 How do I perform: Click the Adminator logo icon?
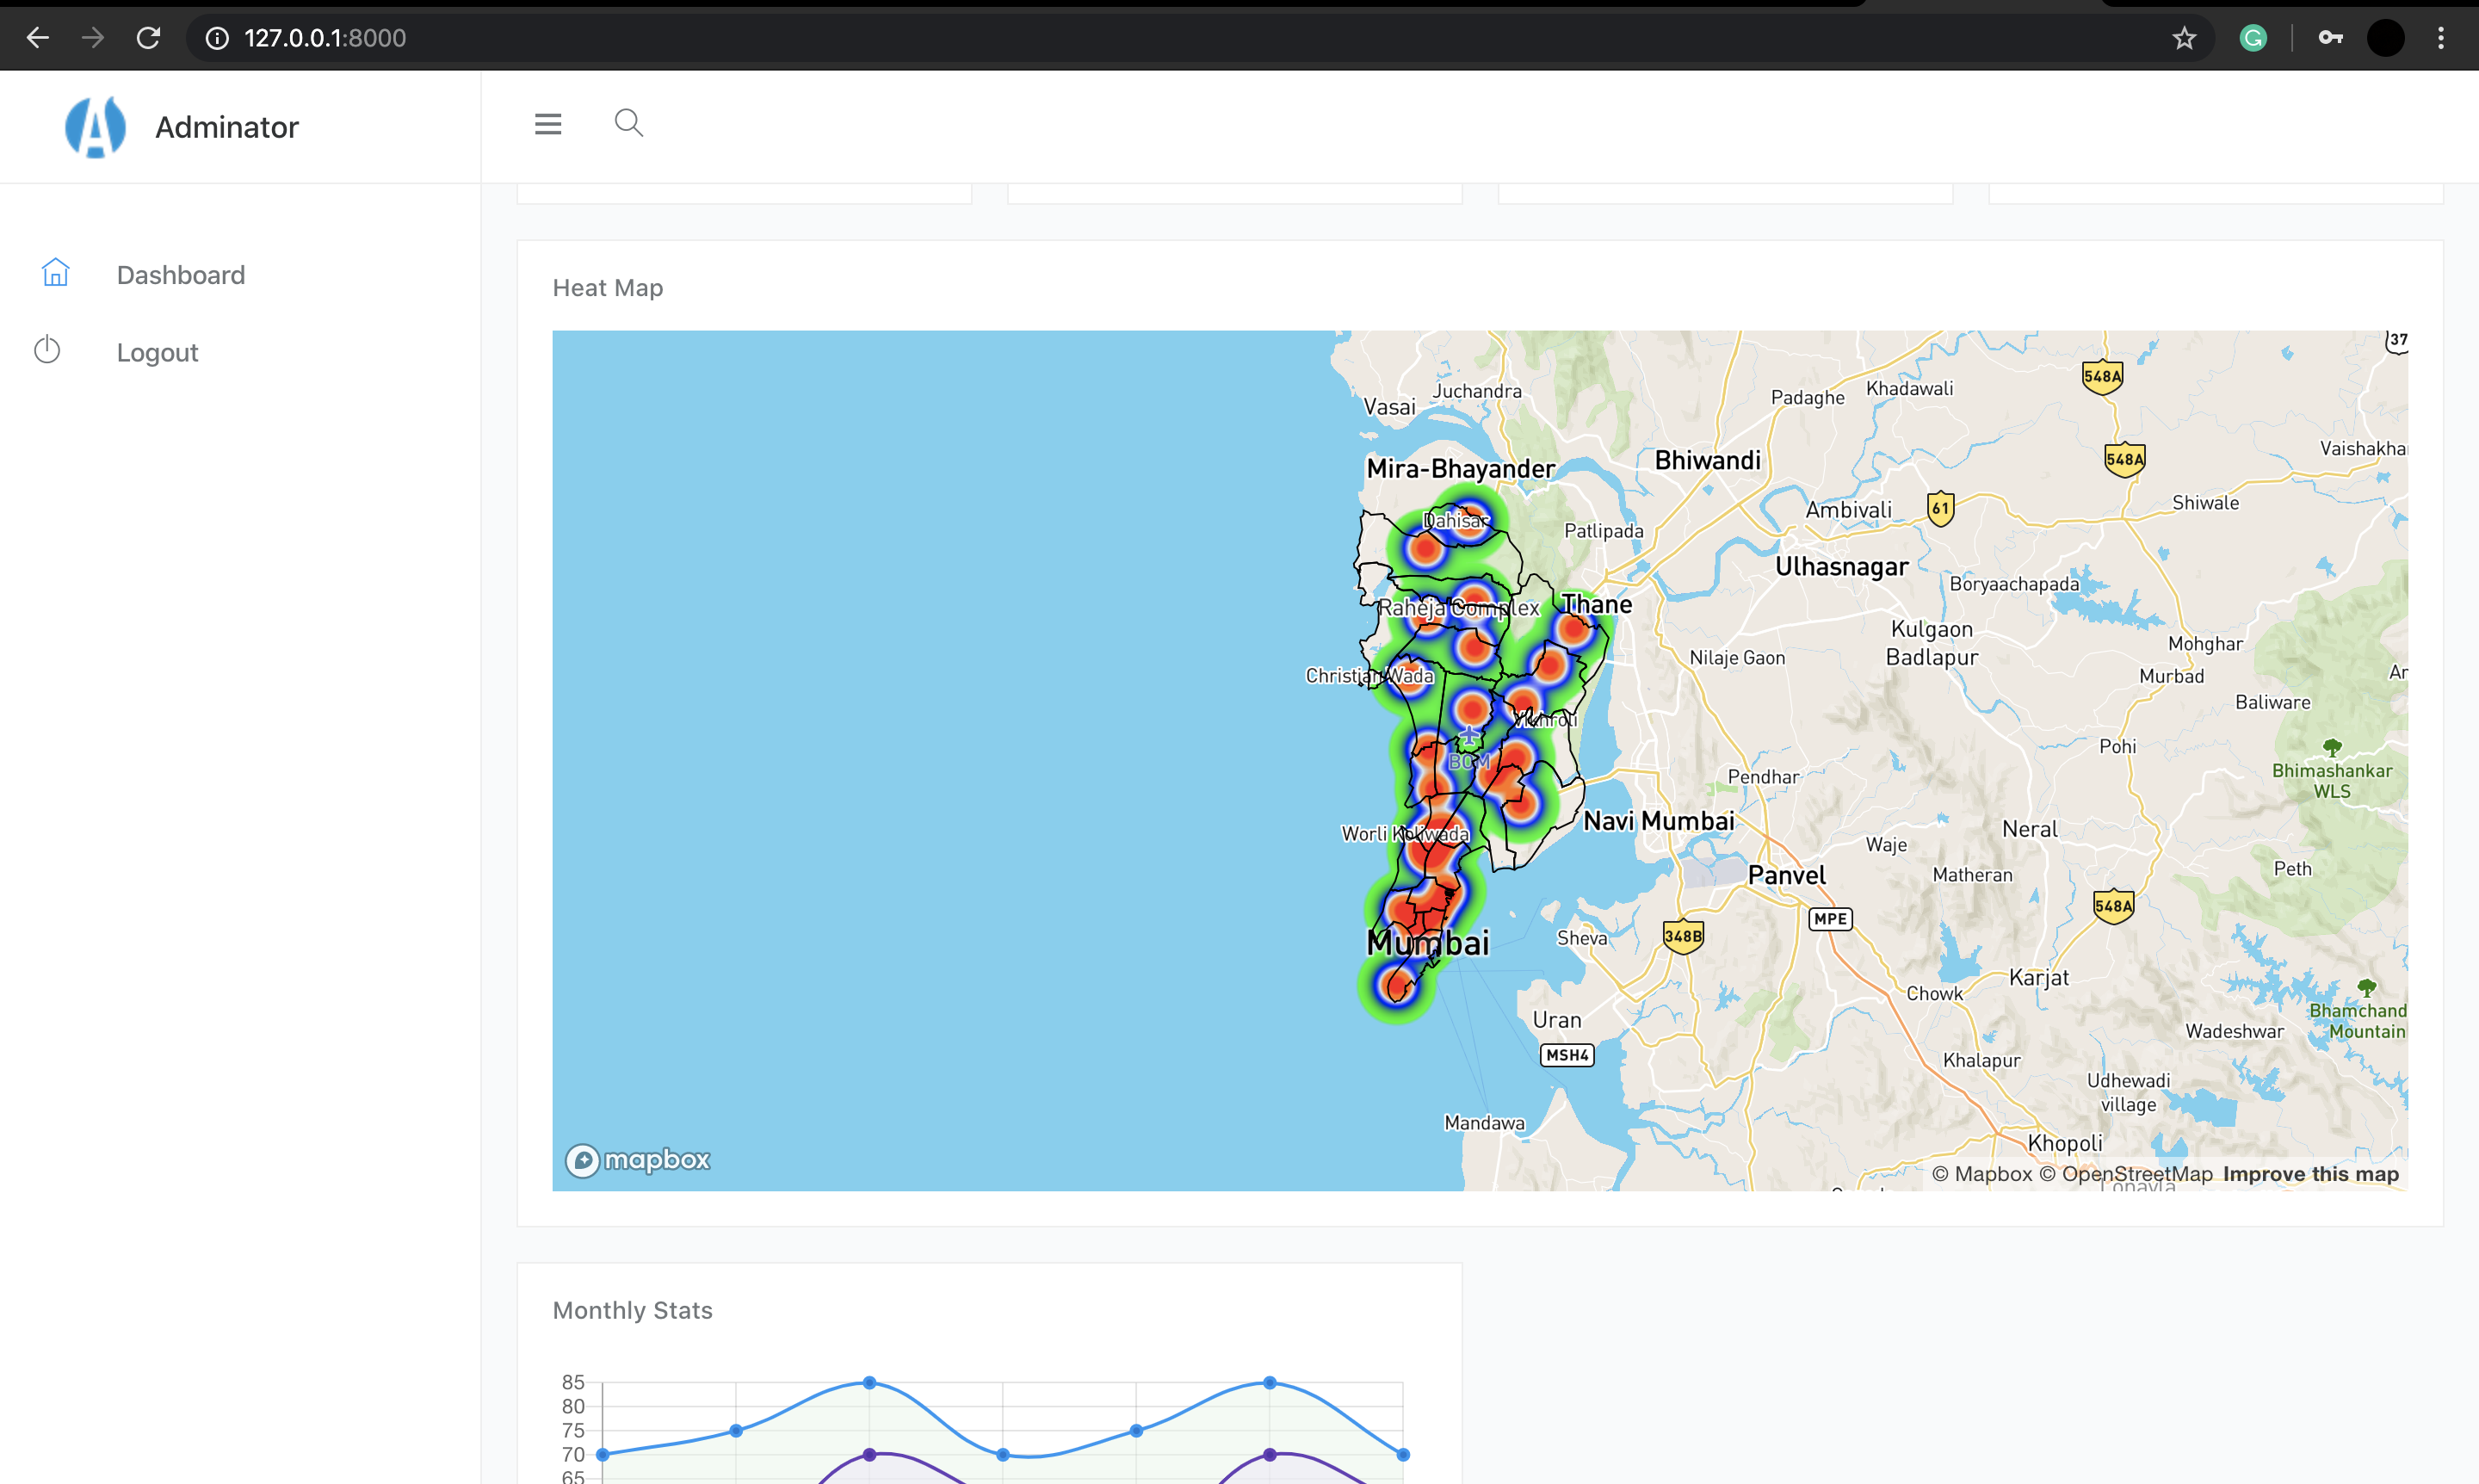tap(95, 127)
